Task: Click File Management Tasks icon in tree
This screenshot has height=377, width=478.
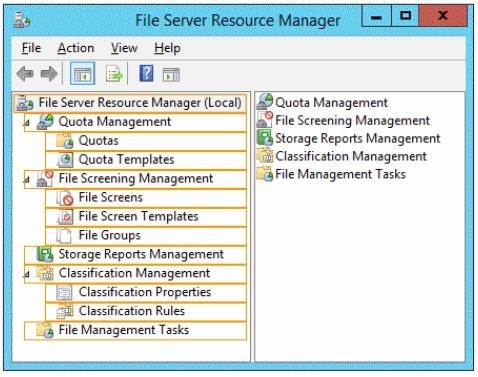Action: coord(45,330)
